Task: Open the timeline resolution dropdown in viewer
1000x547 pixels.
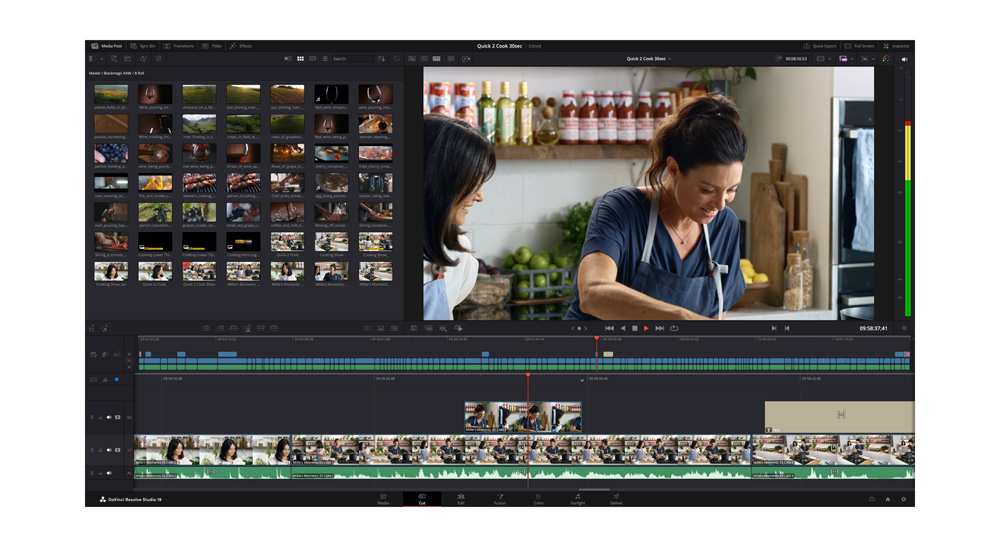Action: click(x=822, y=59)
